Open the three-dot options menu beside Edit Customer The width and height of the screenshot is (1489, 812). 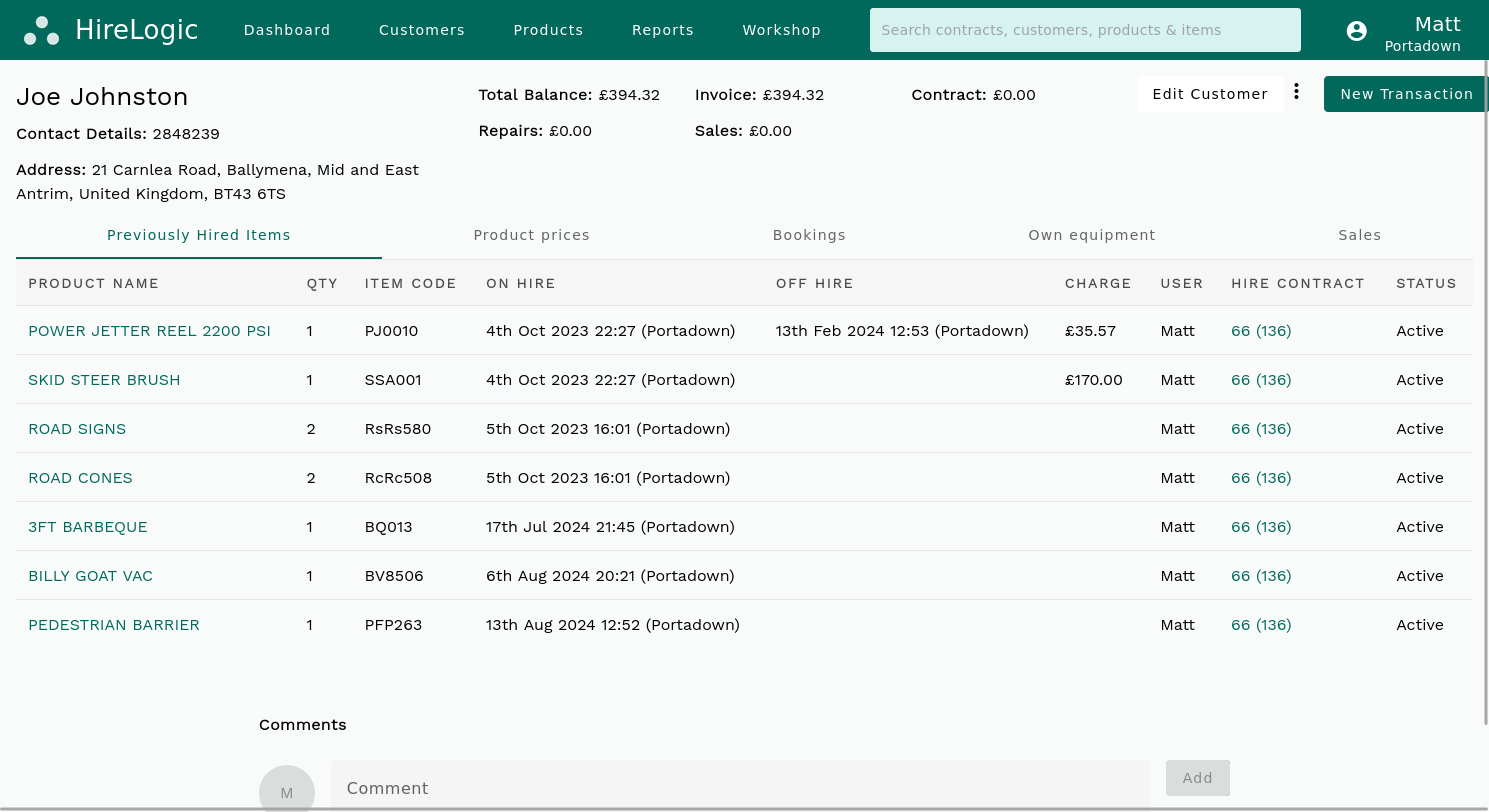[1296, 90]
